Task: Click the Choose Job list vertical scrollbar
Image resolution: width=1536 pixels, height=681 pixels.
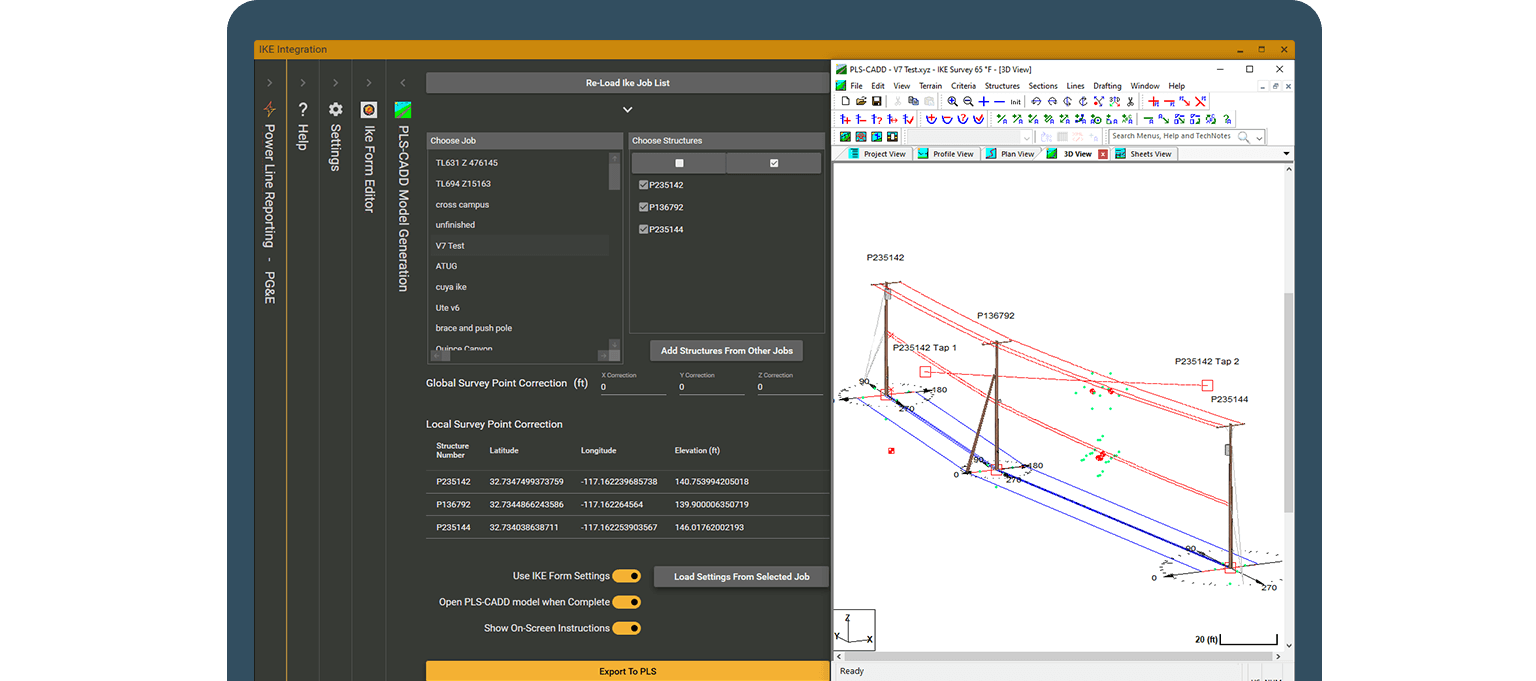Action: click(x=615, y=251)
